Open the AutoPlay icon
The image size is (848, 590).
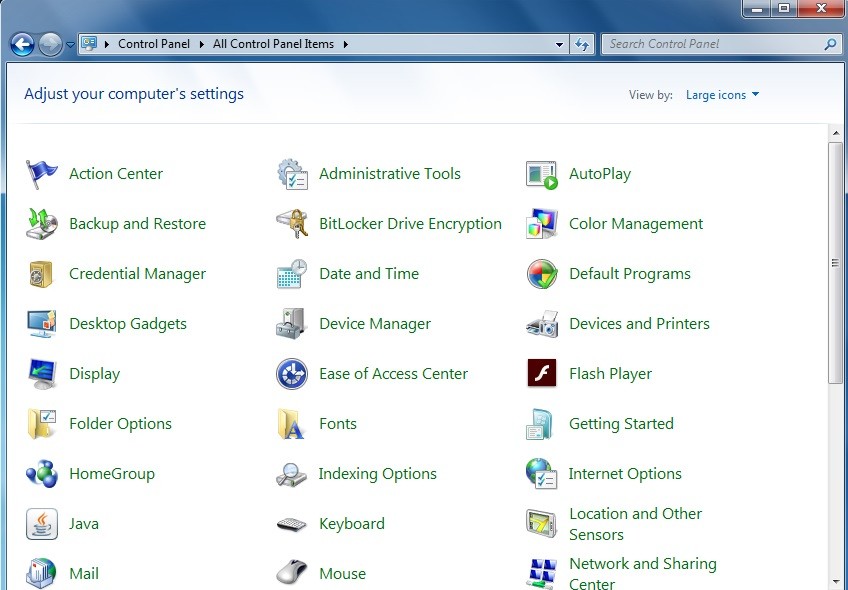(542, 174)
